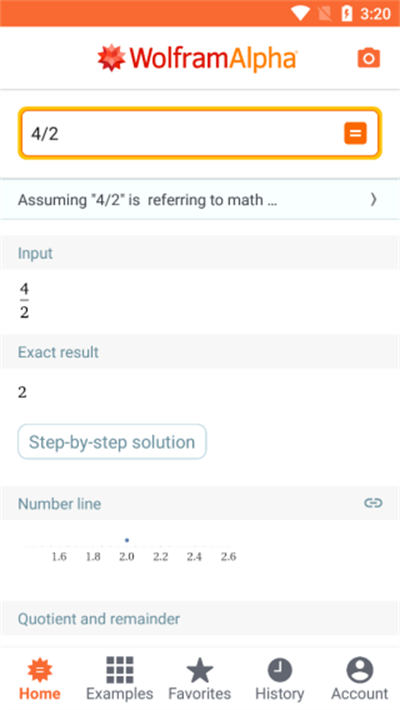The image size is (400, 710).
Task: Open the 'Assuming 4/2 is referring to math' banner
Action: (200, 200)
